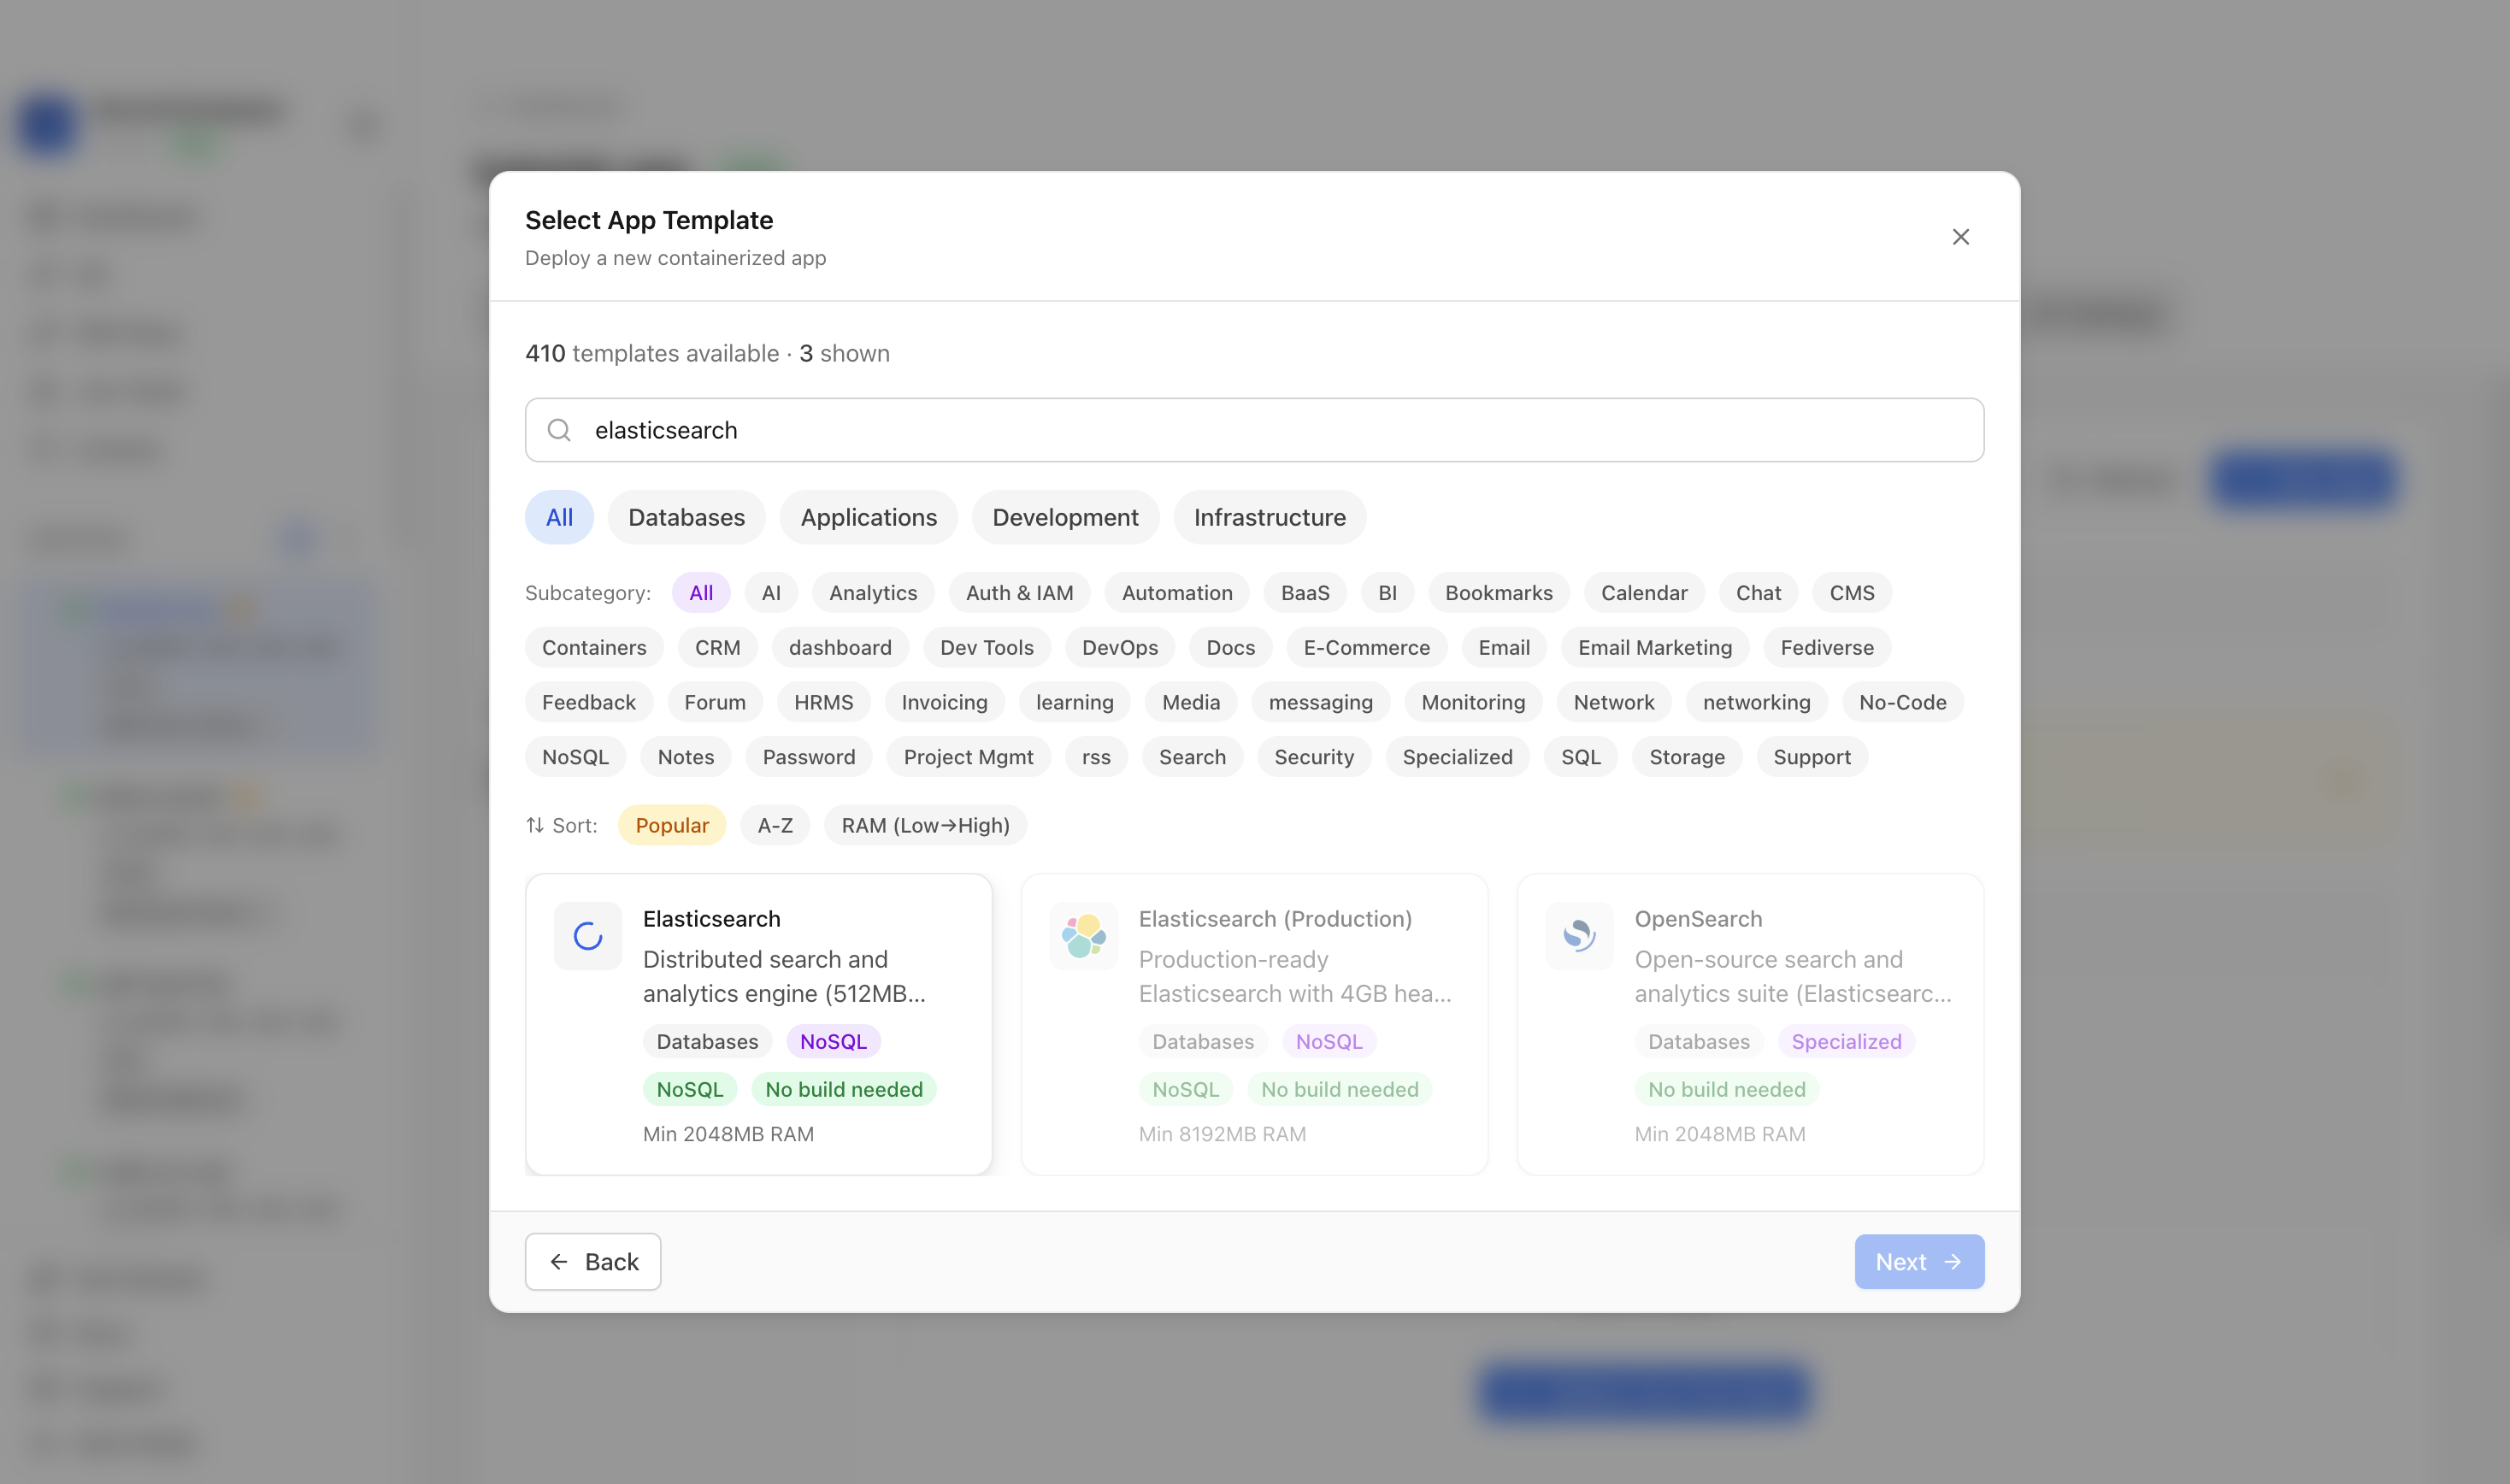Click the sort arrows icon
2510x1484 pixels.
point(535,825)
